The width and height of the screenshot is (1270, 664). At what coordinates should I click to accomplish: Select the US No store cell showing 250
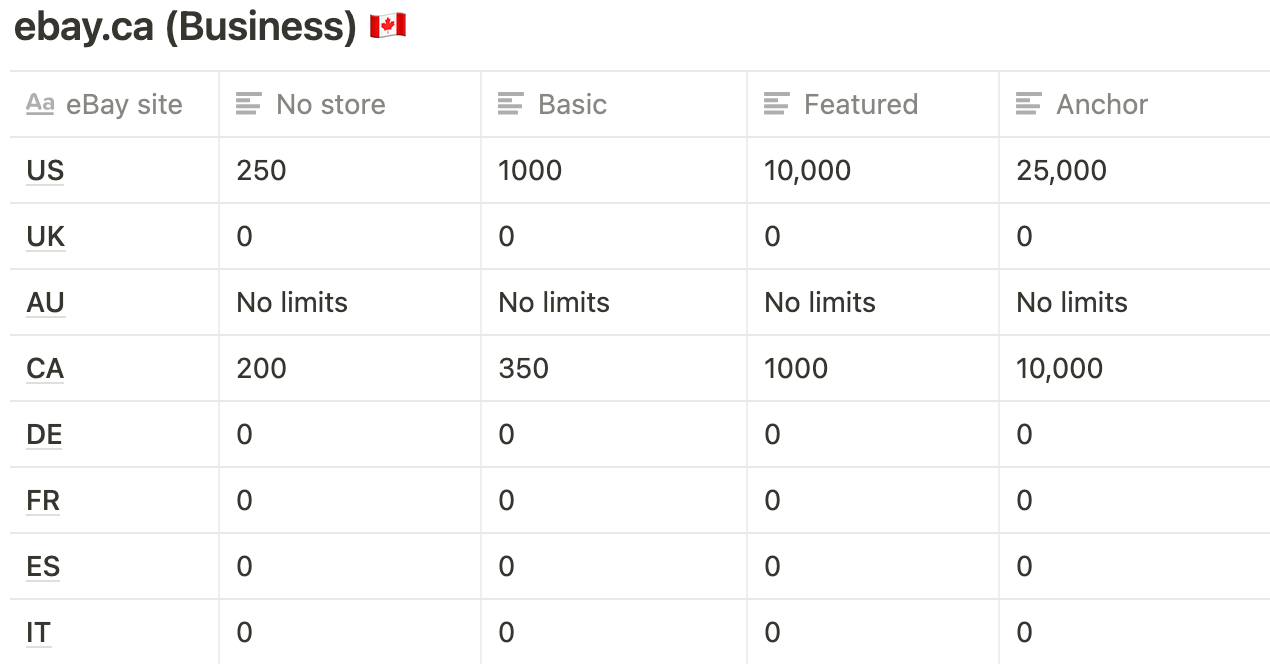350,170
